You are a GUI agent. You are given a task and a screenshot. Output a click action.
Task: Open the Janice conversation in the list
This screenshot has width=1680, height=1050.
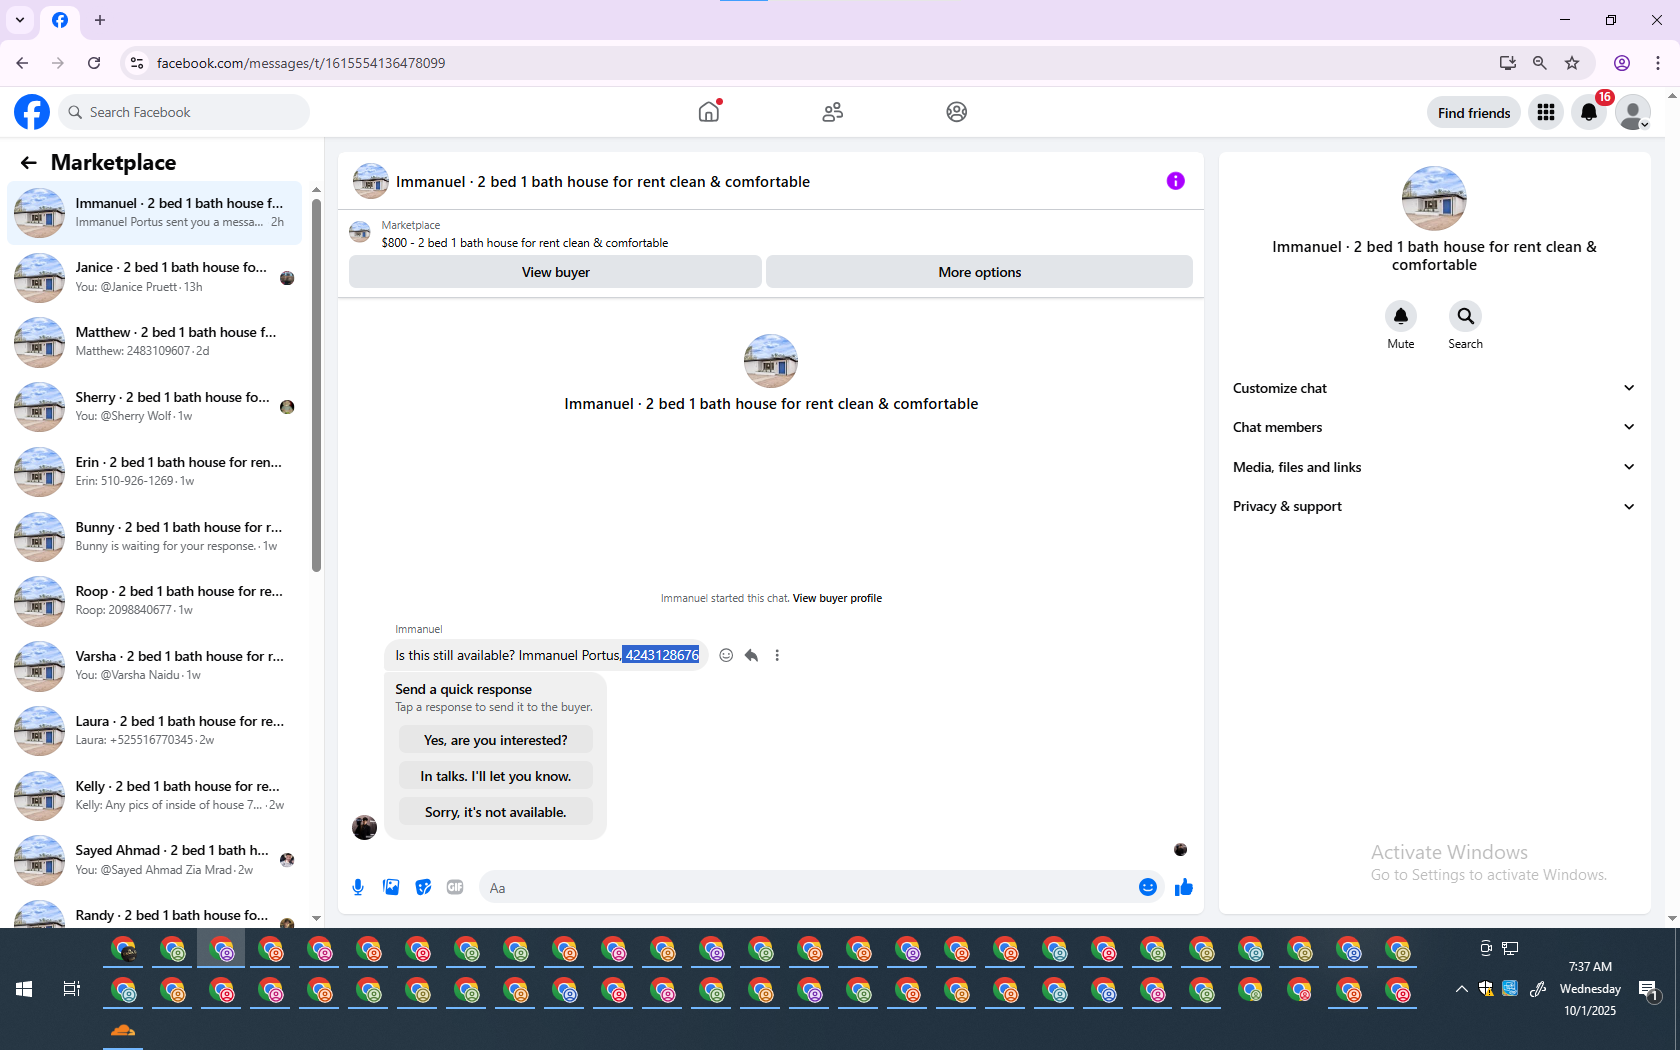pyautogui.click(x=155, y=277)
